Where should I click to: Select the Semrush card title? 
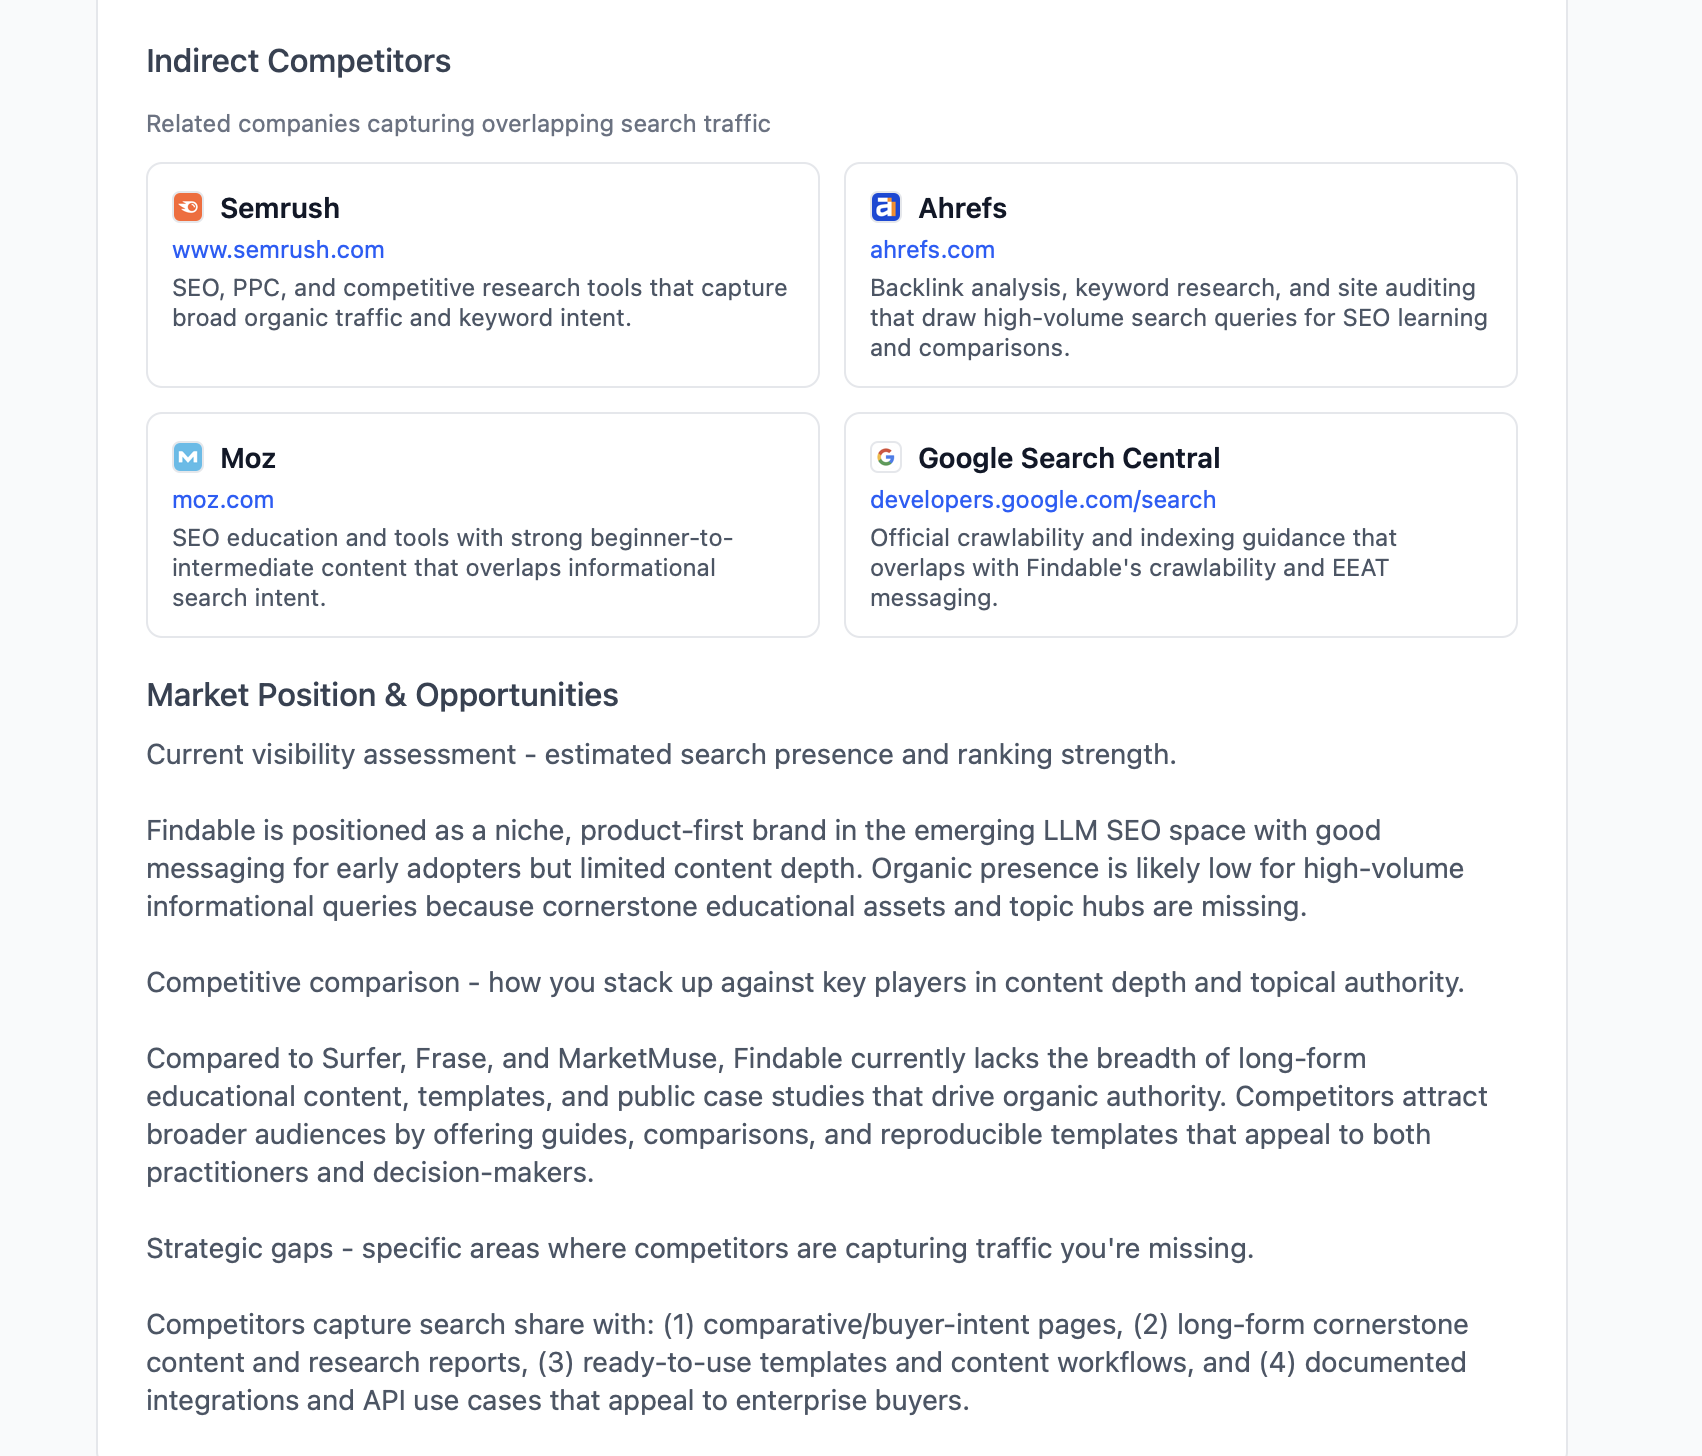point(280,208)
